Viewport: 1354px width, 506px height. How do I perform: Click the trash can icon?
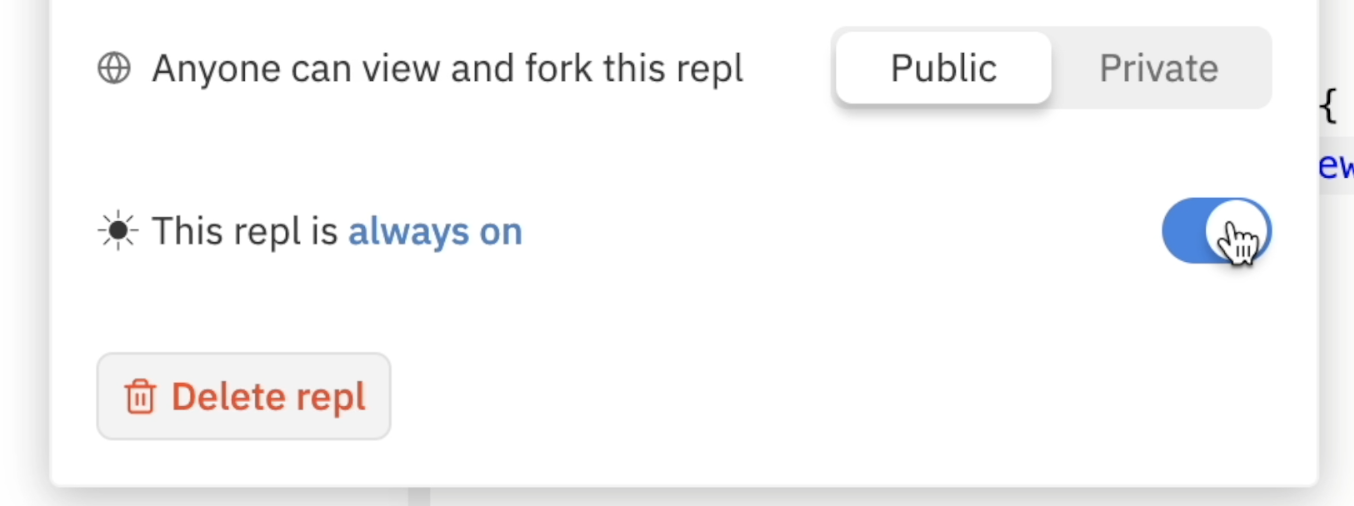[x=140, y=397]
